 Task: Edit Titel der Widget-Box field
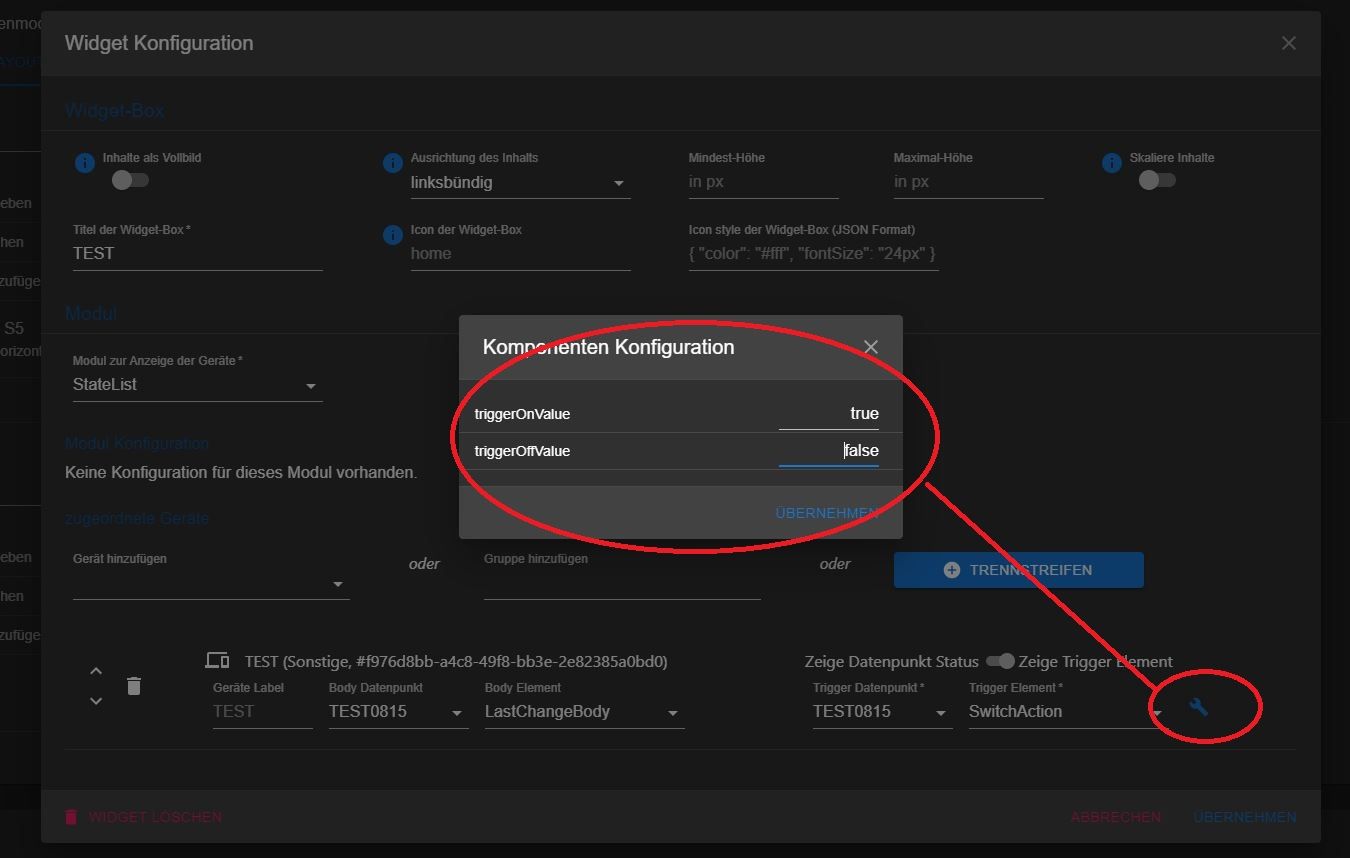point(197,254)
